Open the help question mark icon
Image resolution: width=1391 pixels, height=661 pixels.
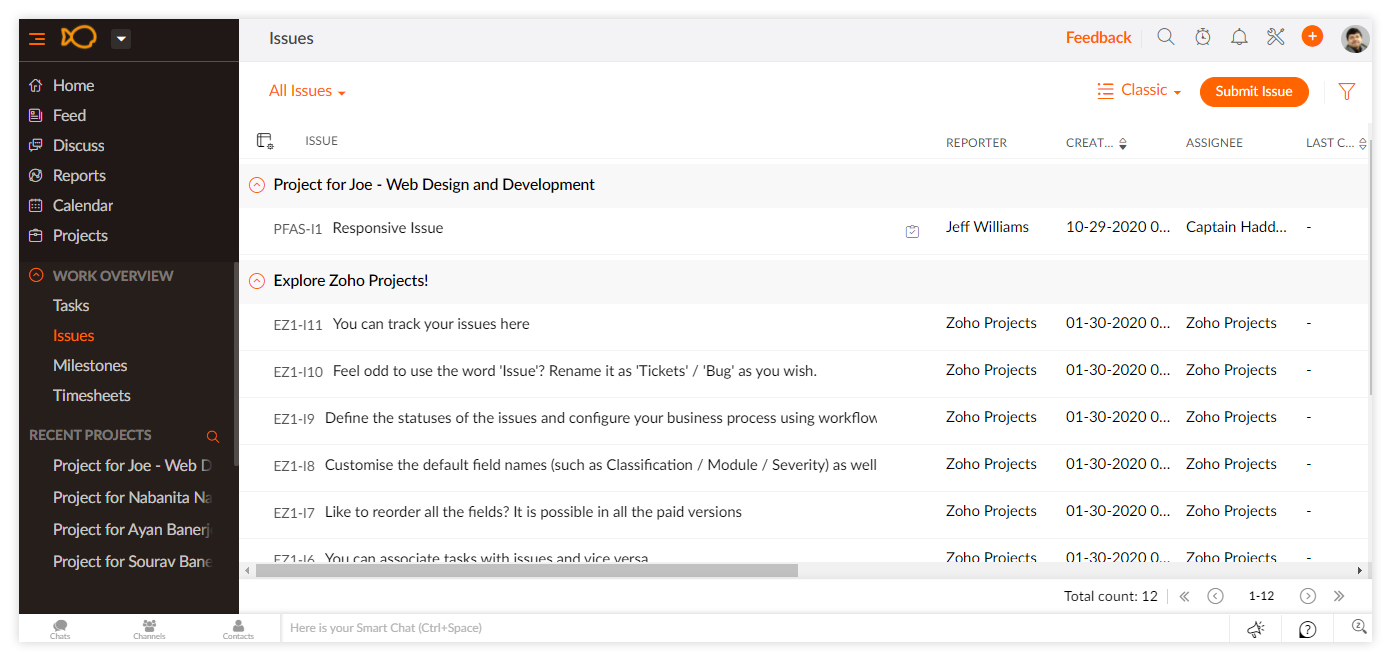pyautogui.click(x=1307, y=629)
